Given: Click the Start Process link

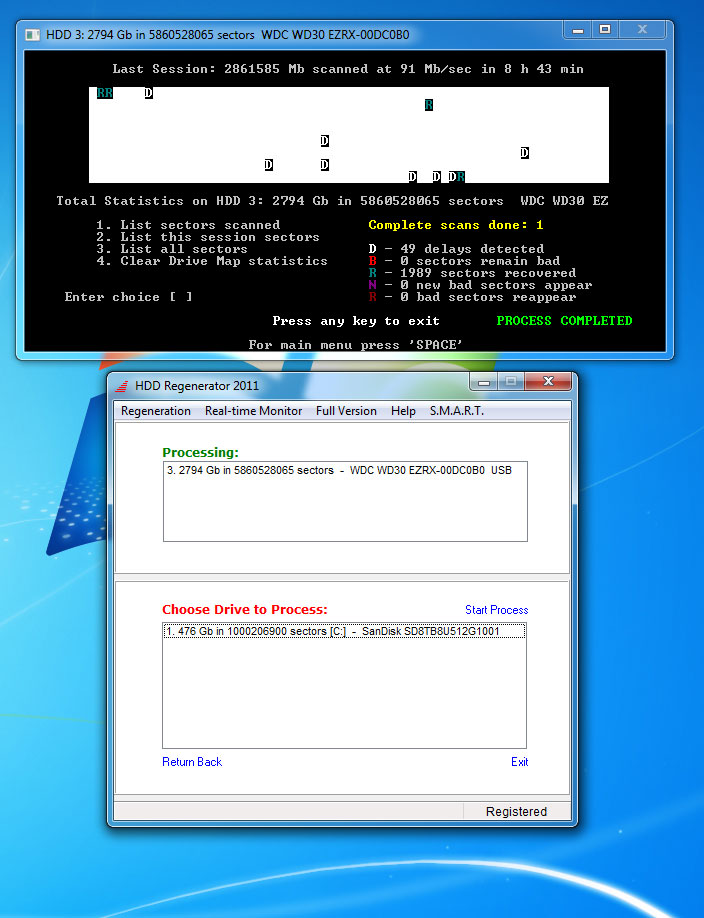Looking at the screenshot, I should click(497, 610).
